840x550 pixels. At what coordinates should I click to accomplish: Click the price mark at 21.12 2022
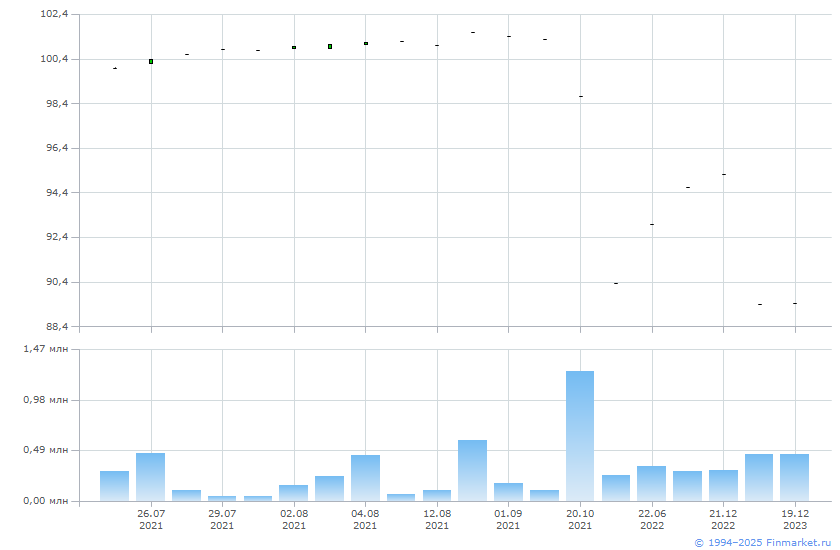pyautogui.click(x=724, y=175)
